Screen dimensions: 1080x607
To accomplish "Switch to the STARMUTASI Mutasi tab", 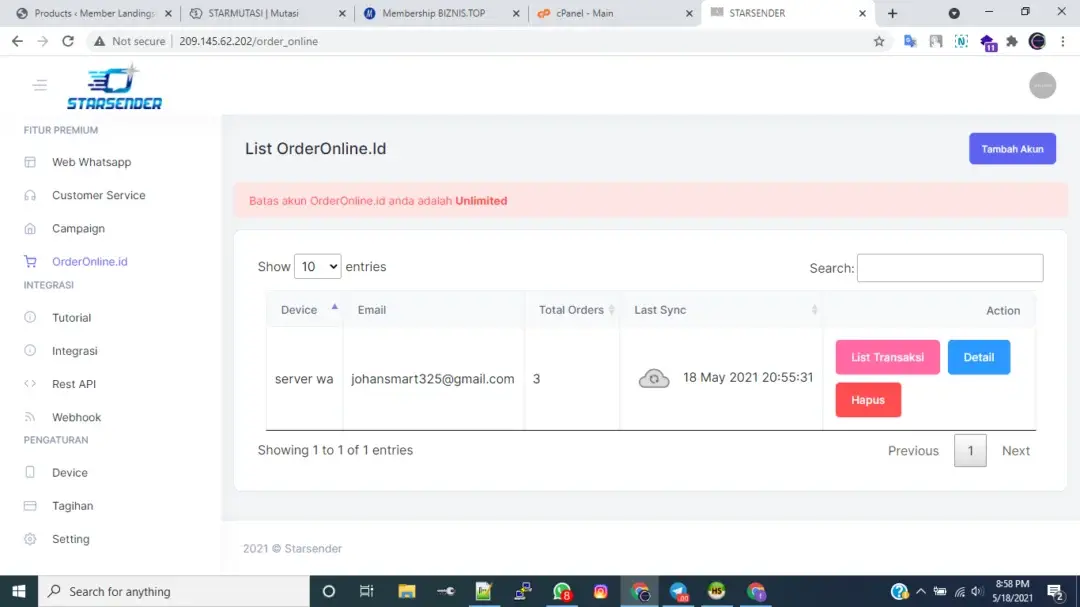I will click(265, 13).
